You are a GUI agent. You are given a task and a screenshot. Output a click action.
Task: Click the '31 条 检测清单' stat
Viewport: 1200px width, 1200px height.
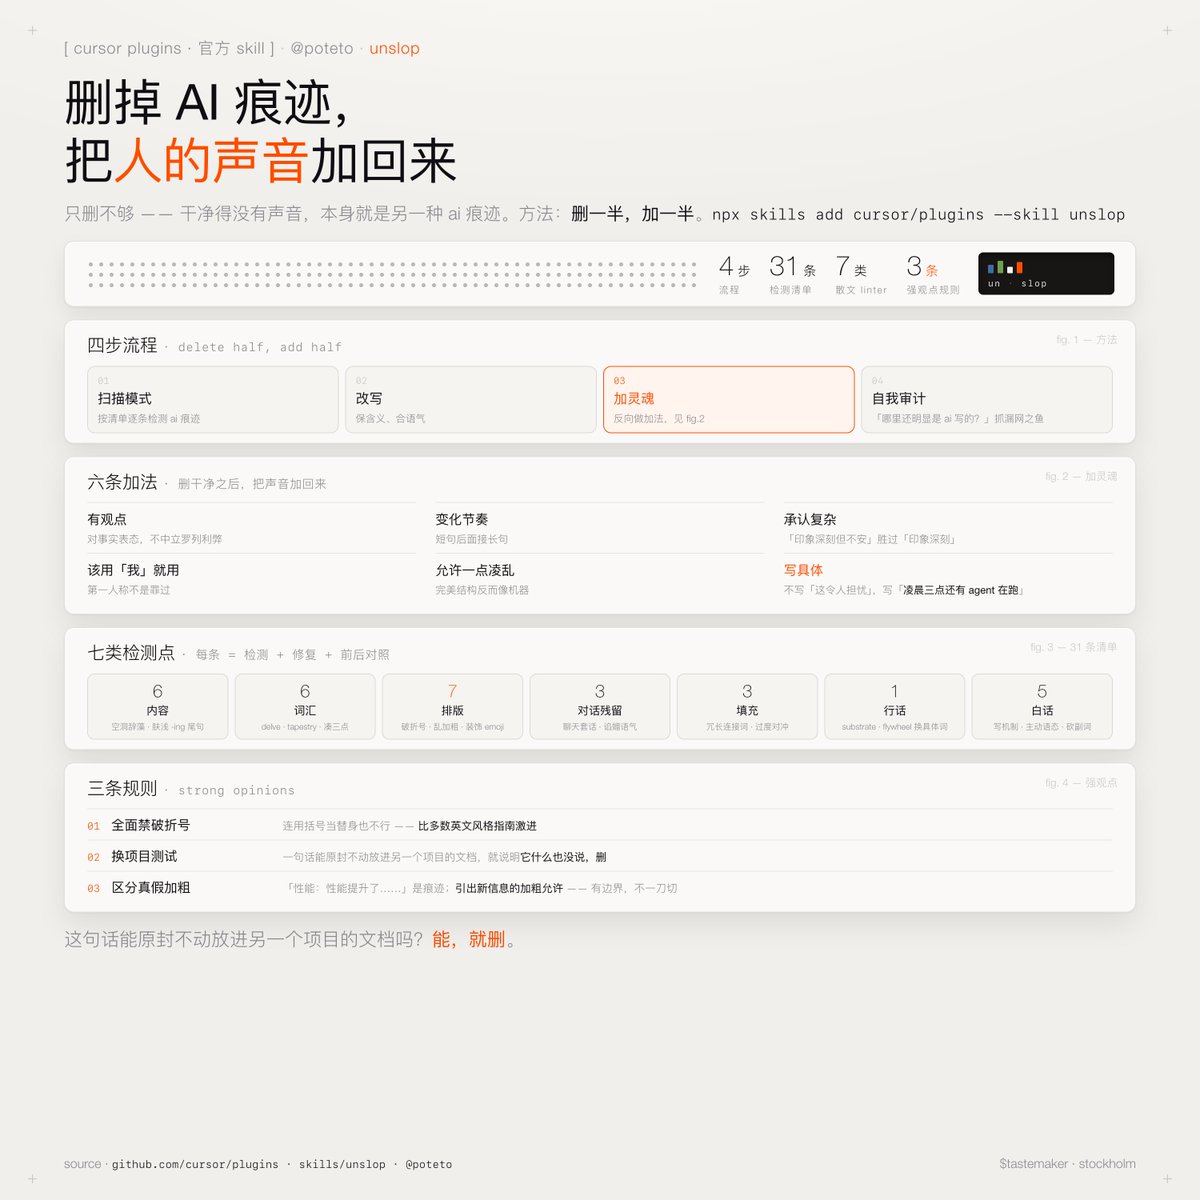coord(792,274)
